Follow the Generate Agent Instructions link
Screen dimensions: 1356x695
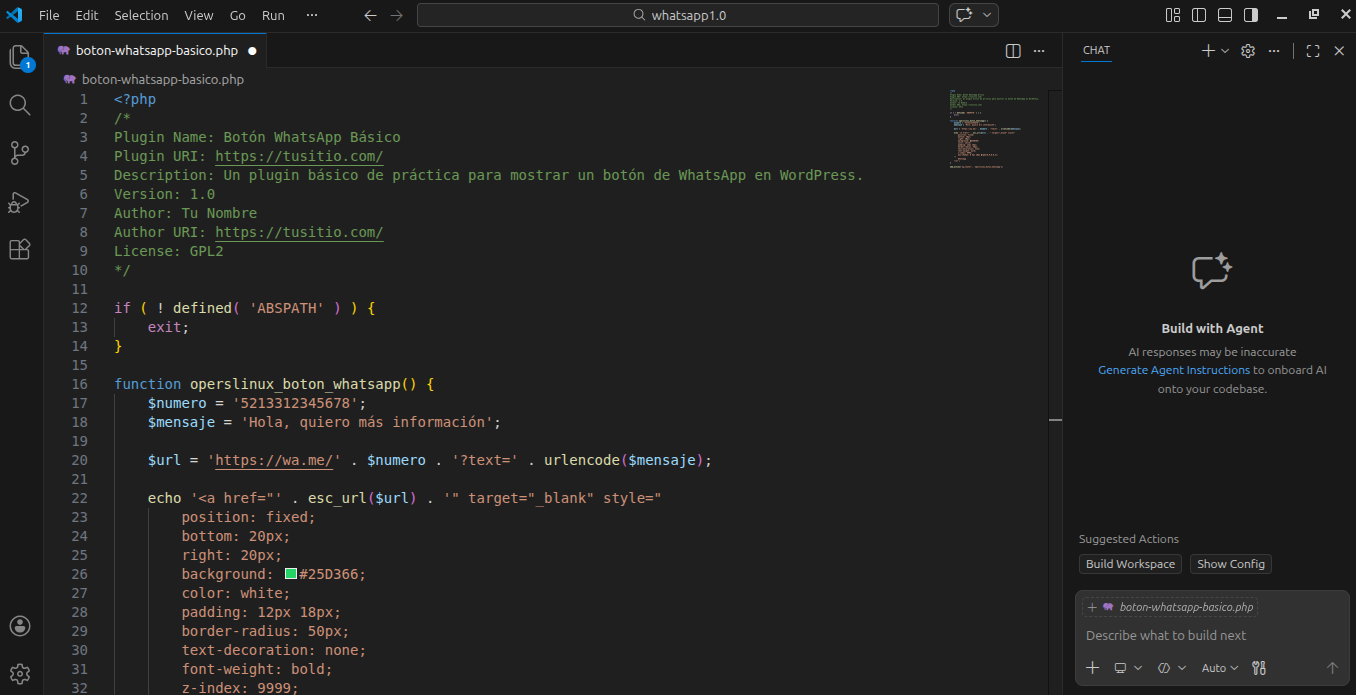1173,370
